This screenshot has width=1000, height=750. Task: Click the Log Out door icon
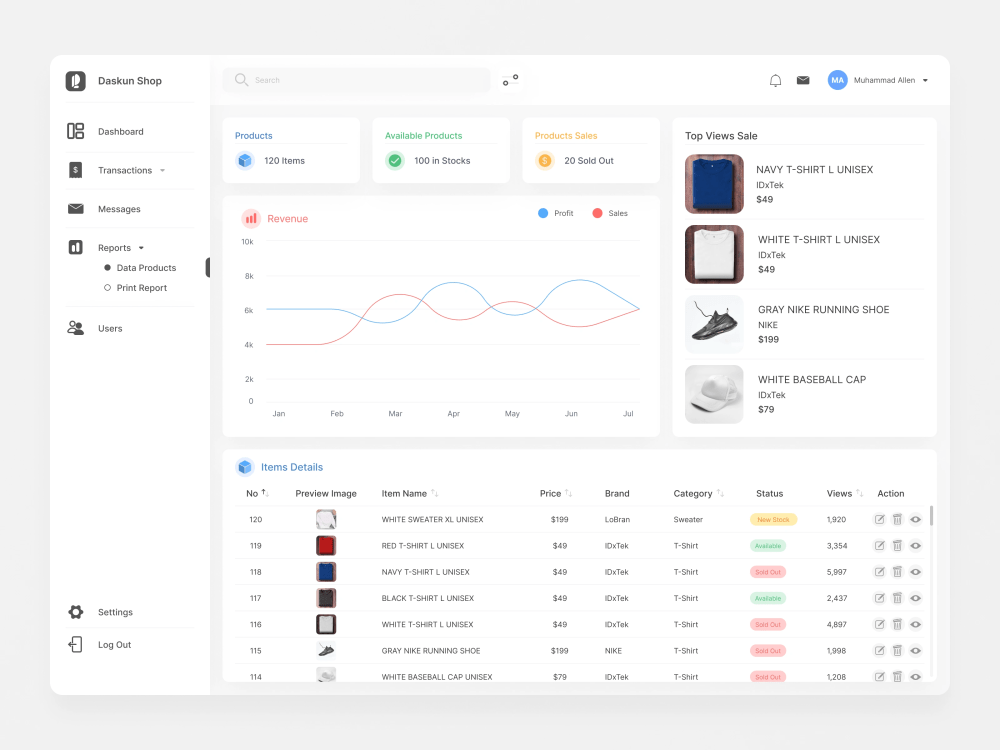(75, 645)
